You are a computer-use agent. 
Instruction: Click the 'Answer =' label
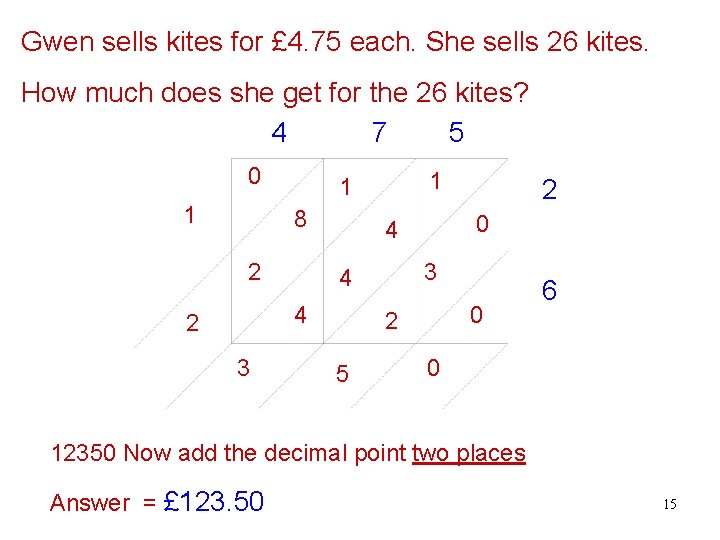click(x=102, y=502)
